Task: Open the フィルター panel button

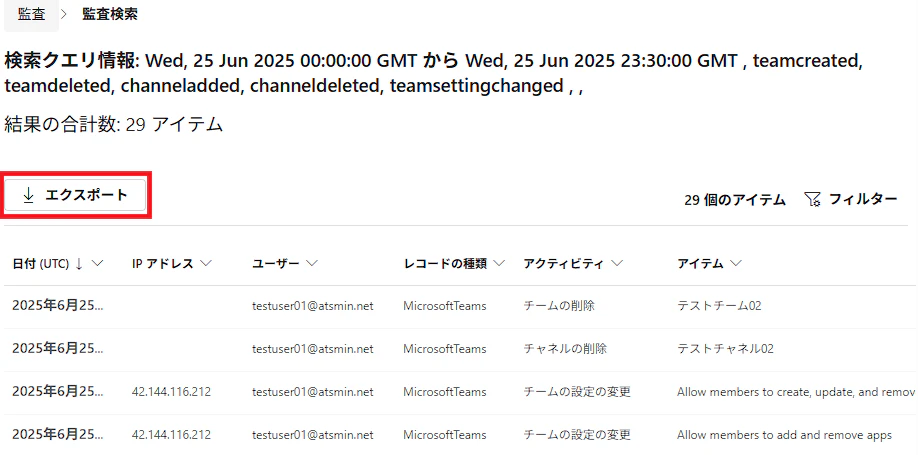Action: click(851, 200)
